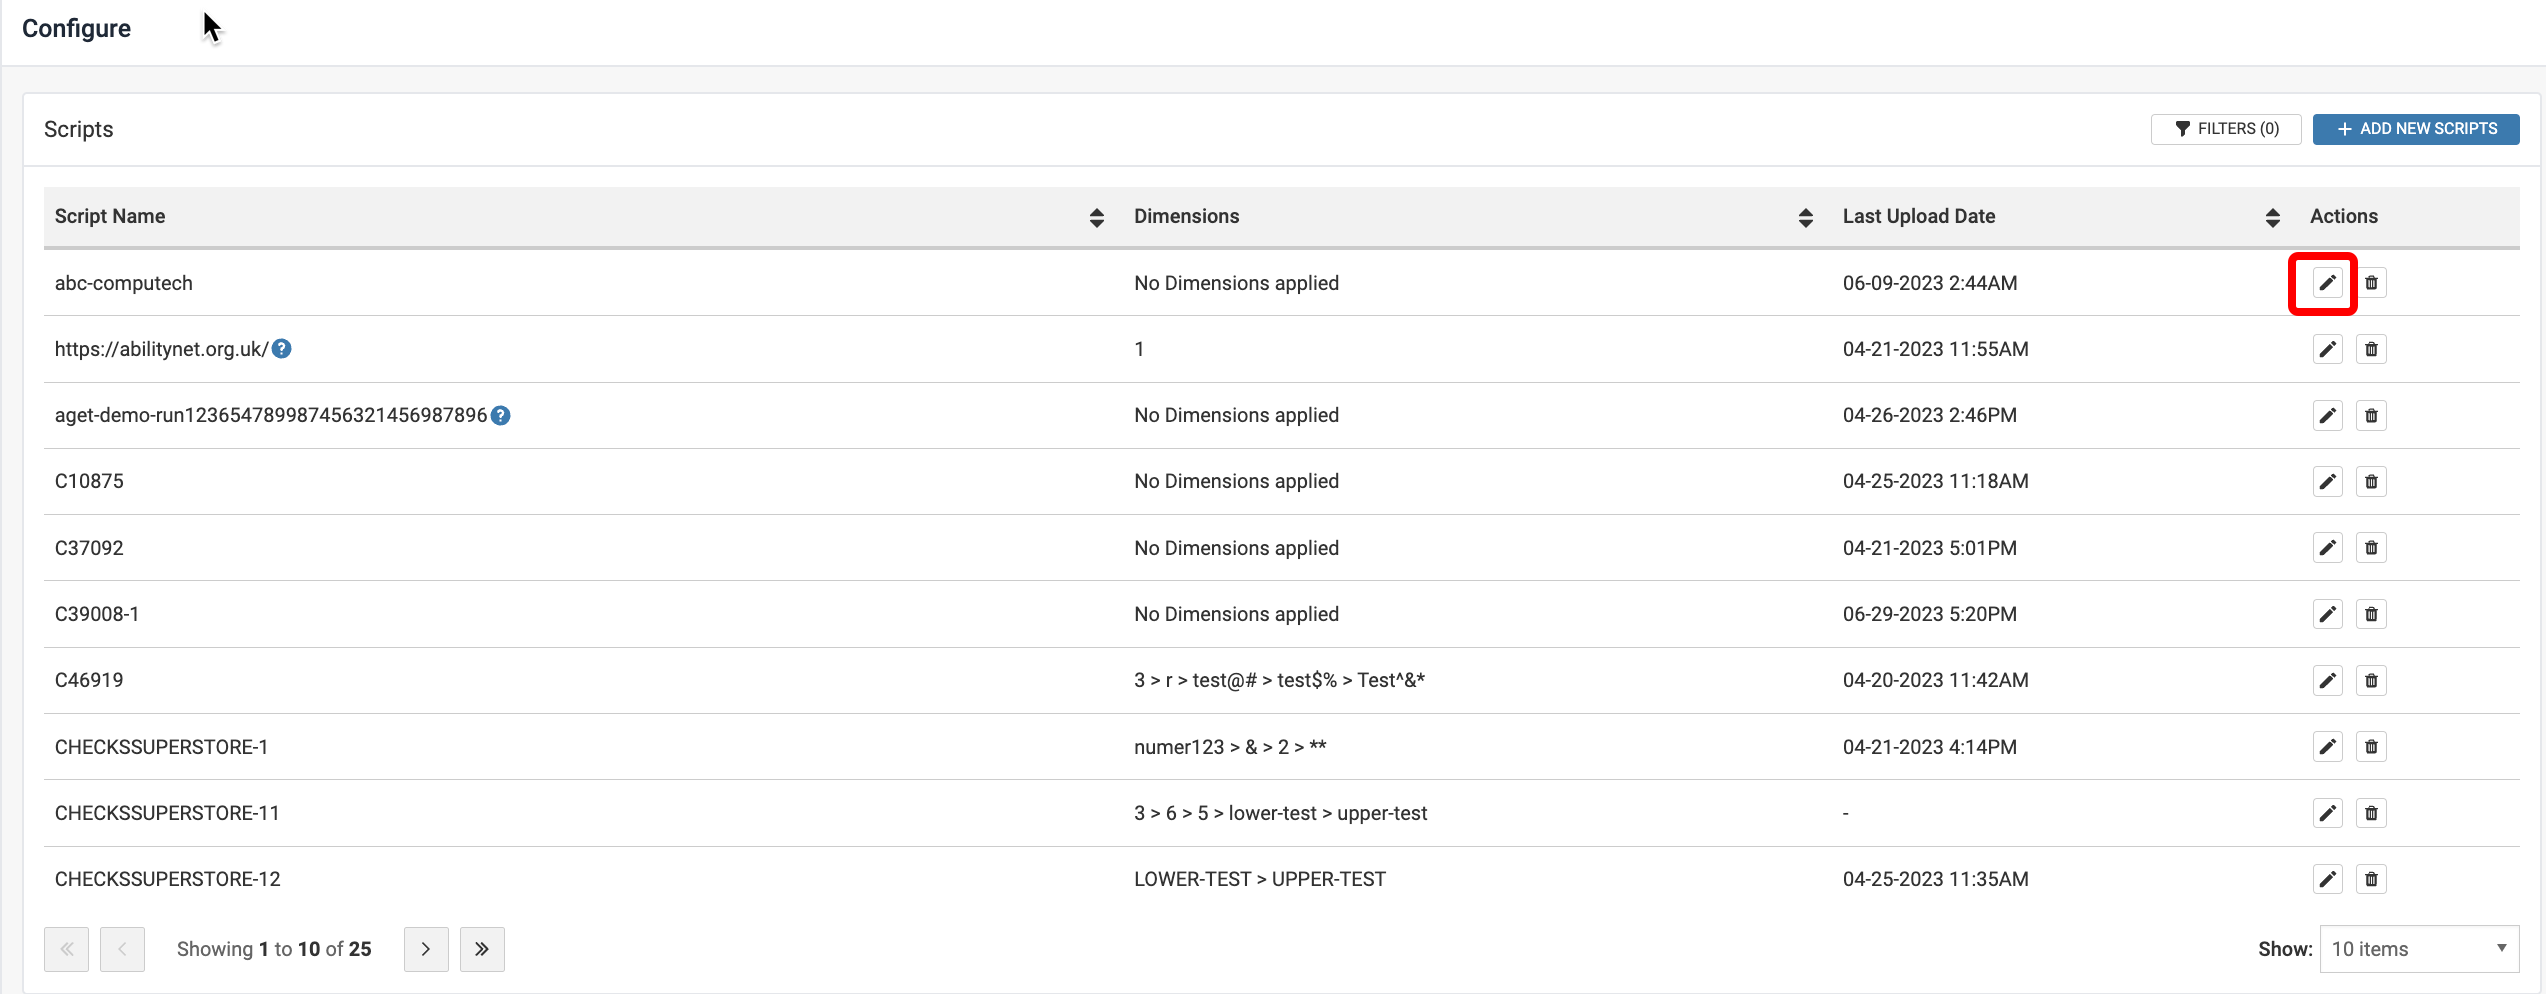Edit the CHECKSSUPERSTORE-12 script
Image resolution: width=2546 pixels, height=994 pixels.
click(2327, 879)
